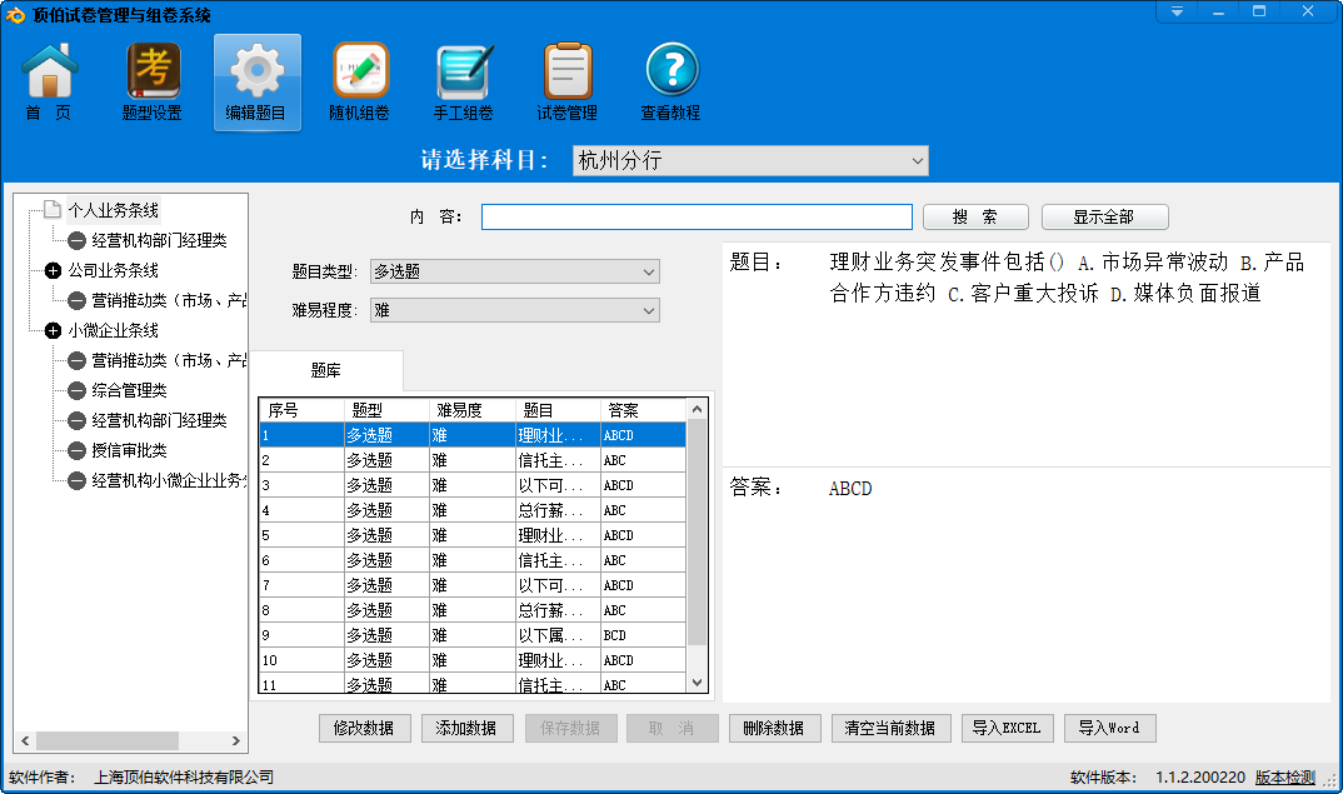Click 信托主... cell in row 6

coord(557,560)
